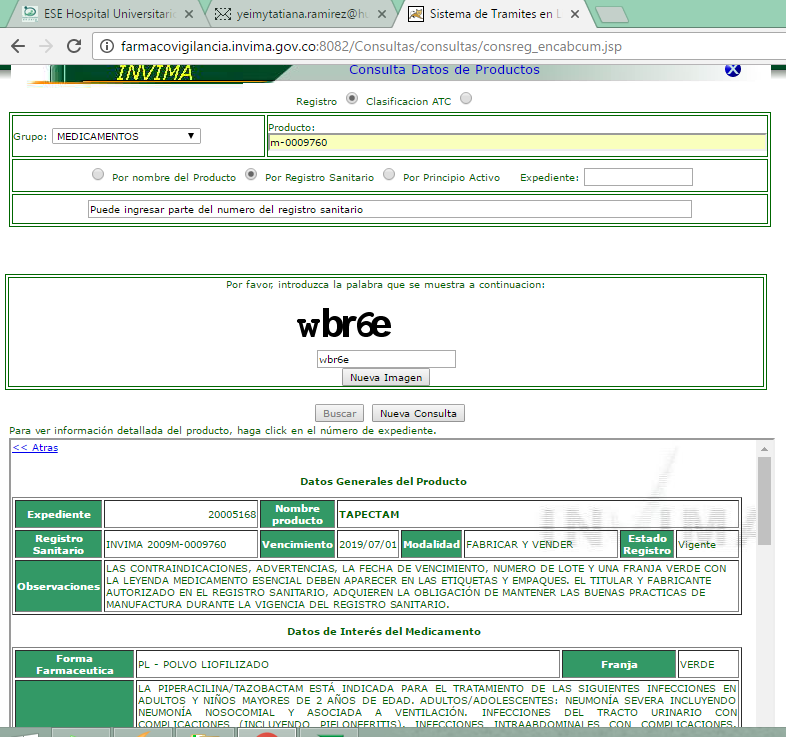Click the Expediente input field

tap(638, 177)
